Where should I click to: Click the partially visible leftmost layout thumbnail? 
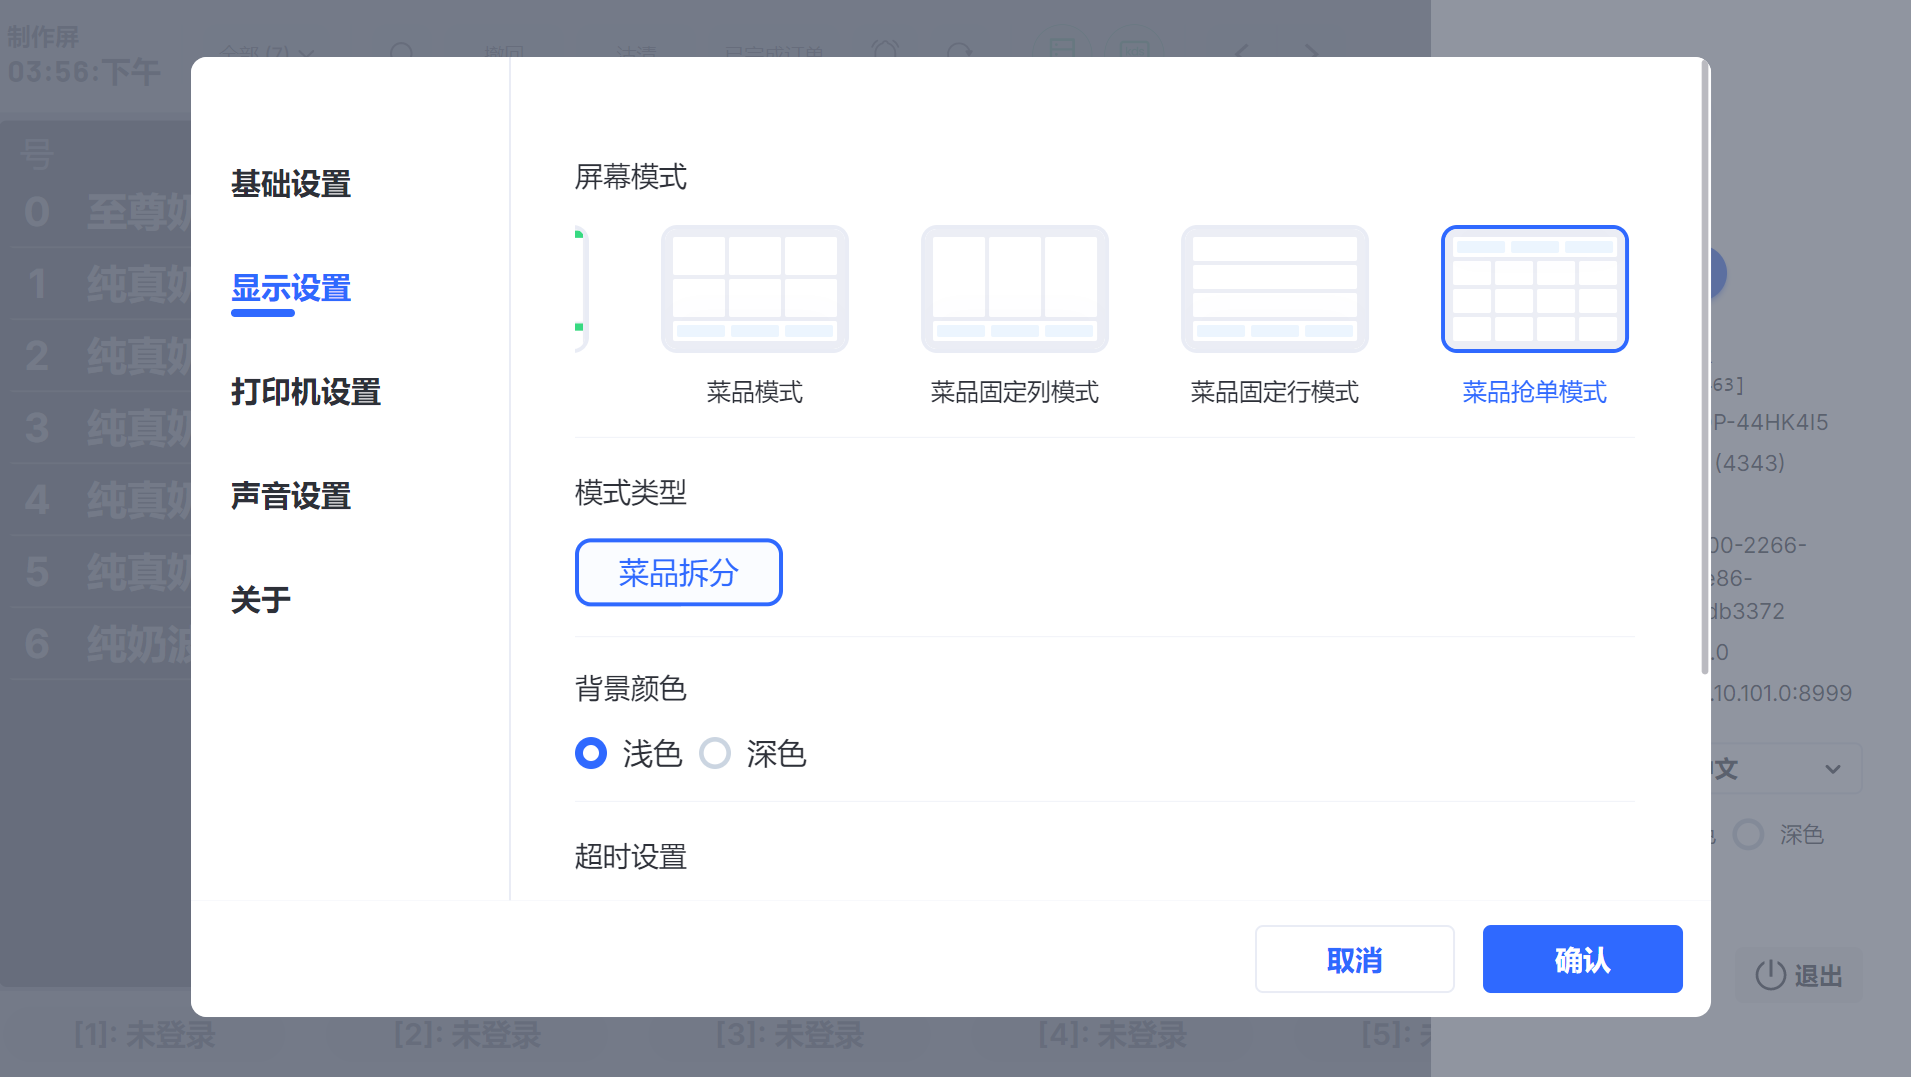(x=582, y=289)
